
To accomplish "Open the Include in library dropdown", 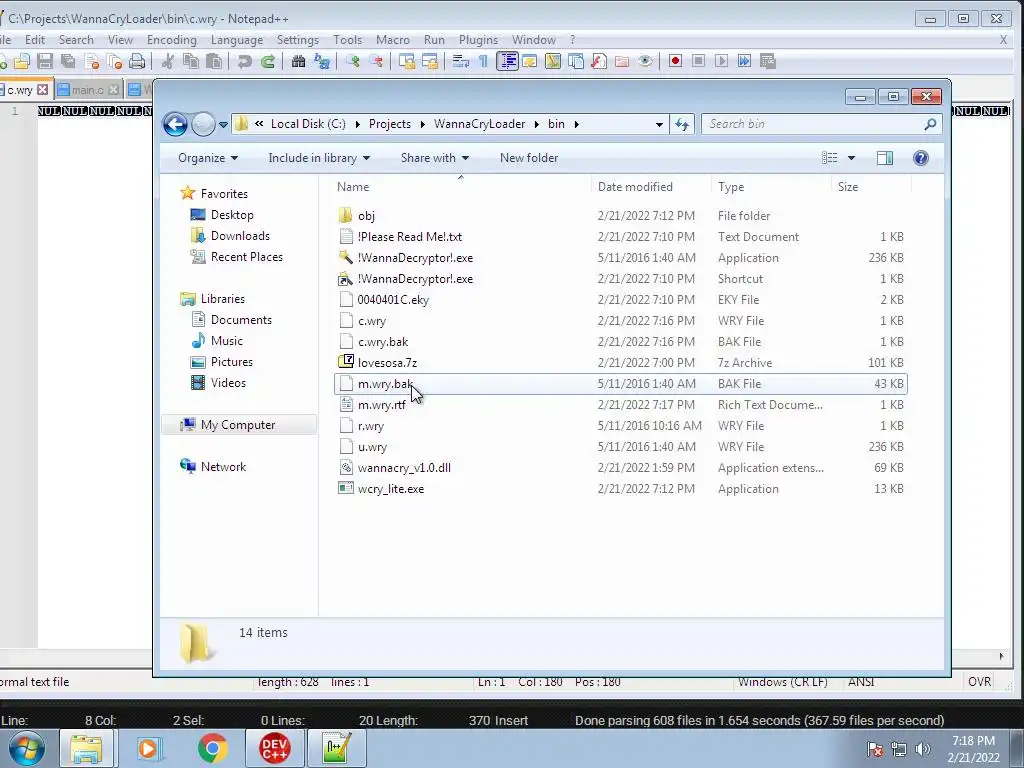I will tap(319, 158).
